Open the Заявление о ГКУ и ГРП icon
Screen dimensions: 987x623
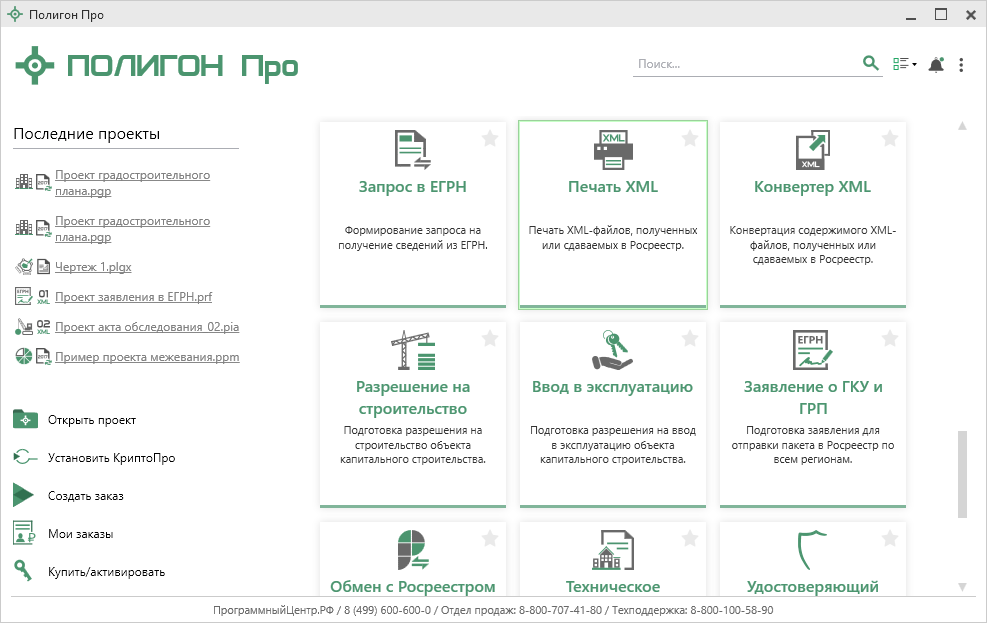tap(812, 350)
